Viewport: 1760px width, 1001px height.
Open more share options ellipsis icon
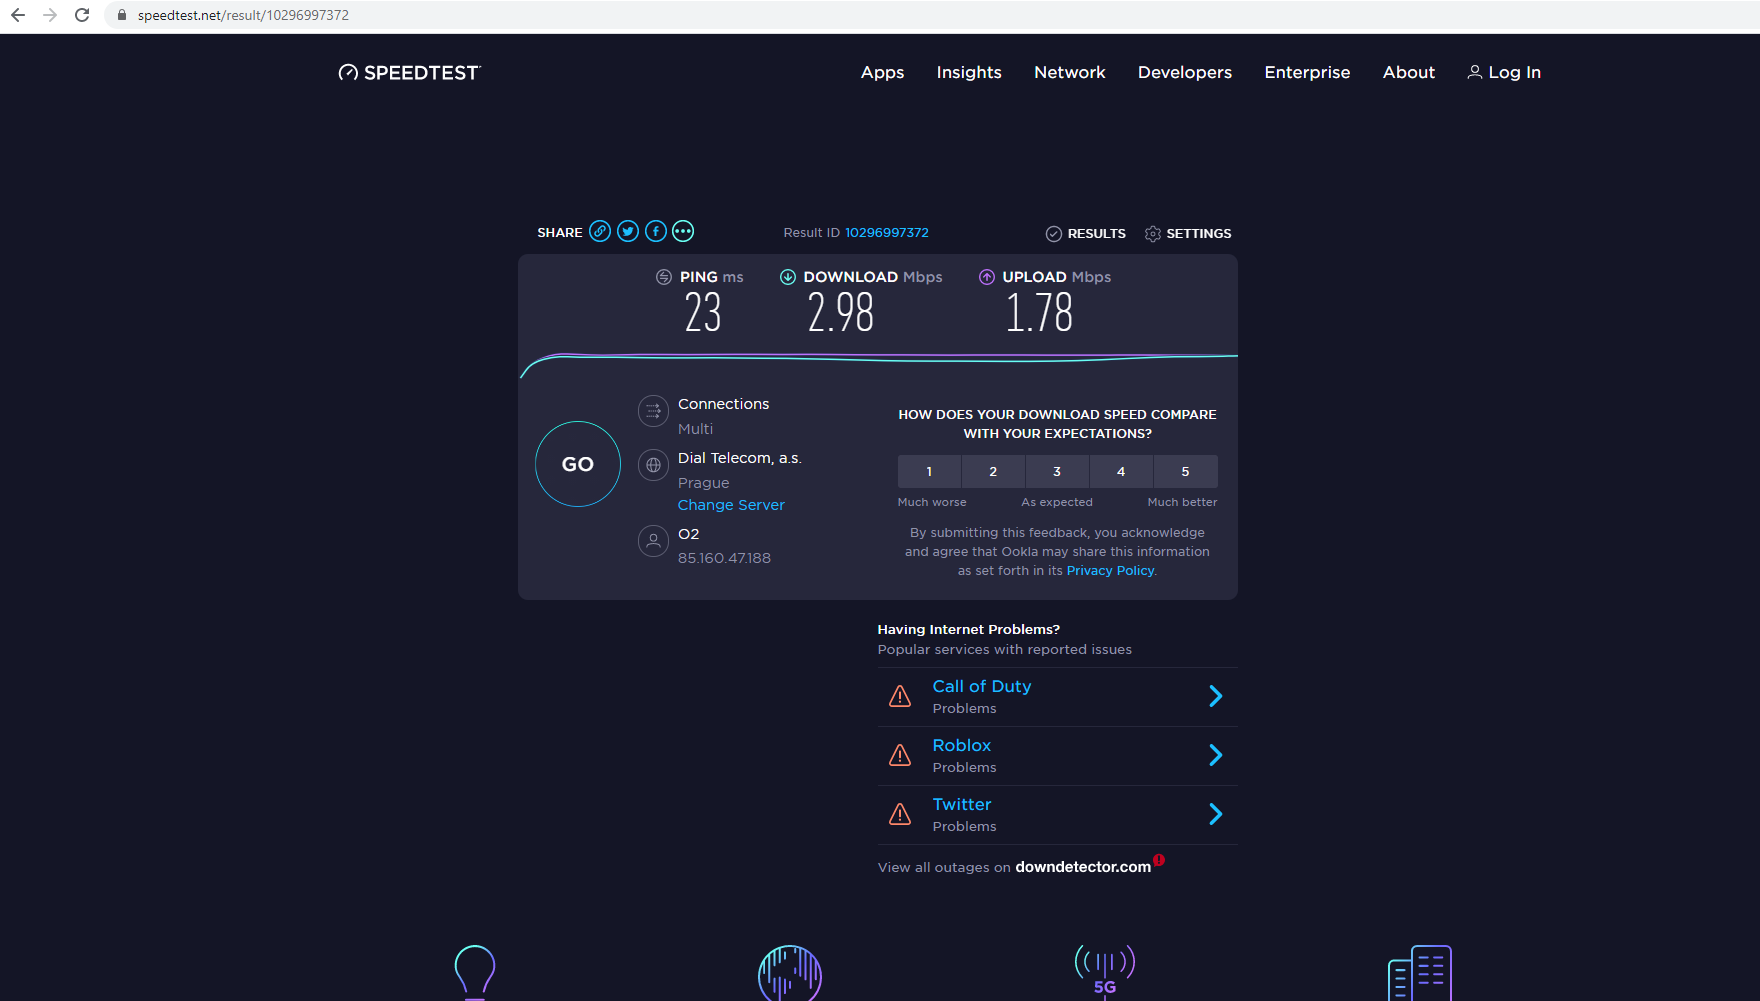click(683, 232)
